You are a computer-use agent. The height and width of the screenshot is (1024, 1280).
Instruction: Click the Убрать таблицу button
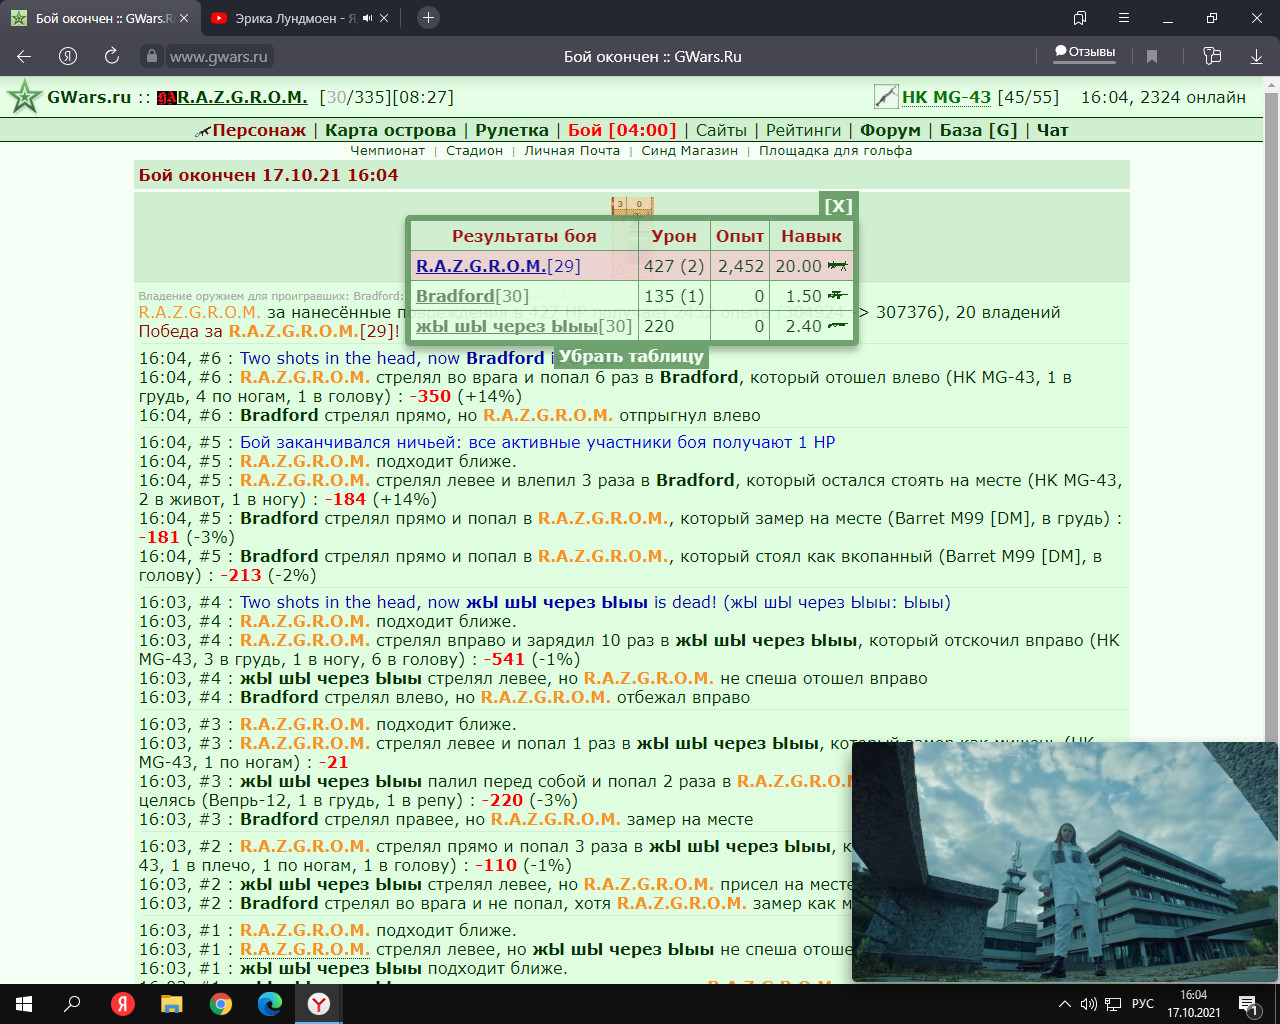631,357
